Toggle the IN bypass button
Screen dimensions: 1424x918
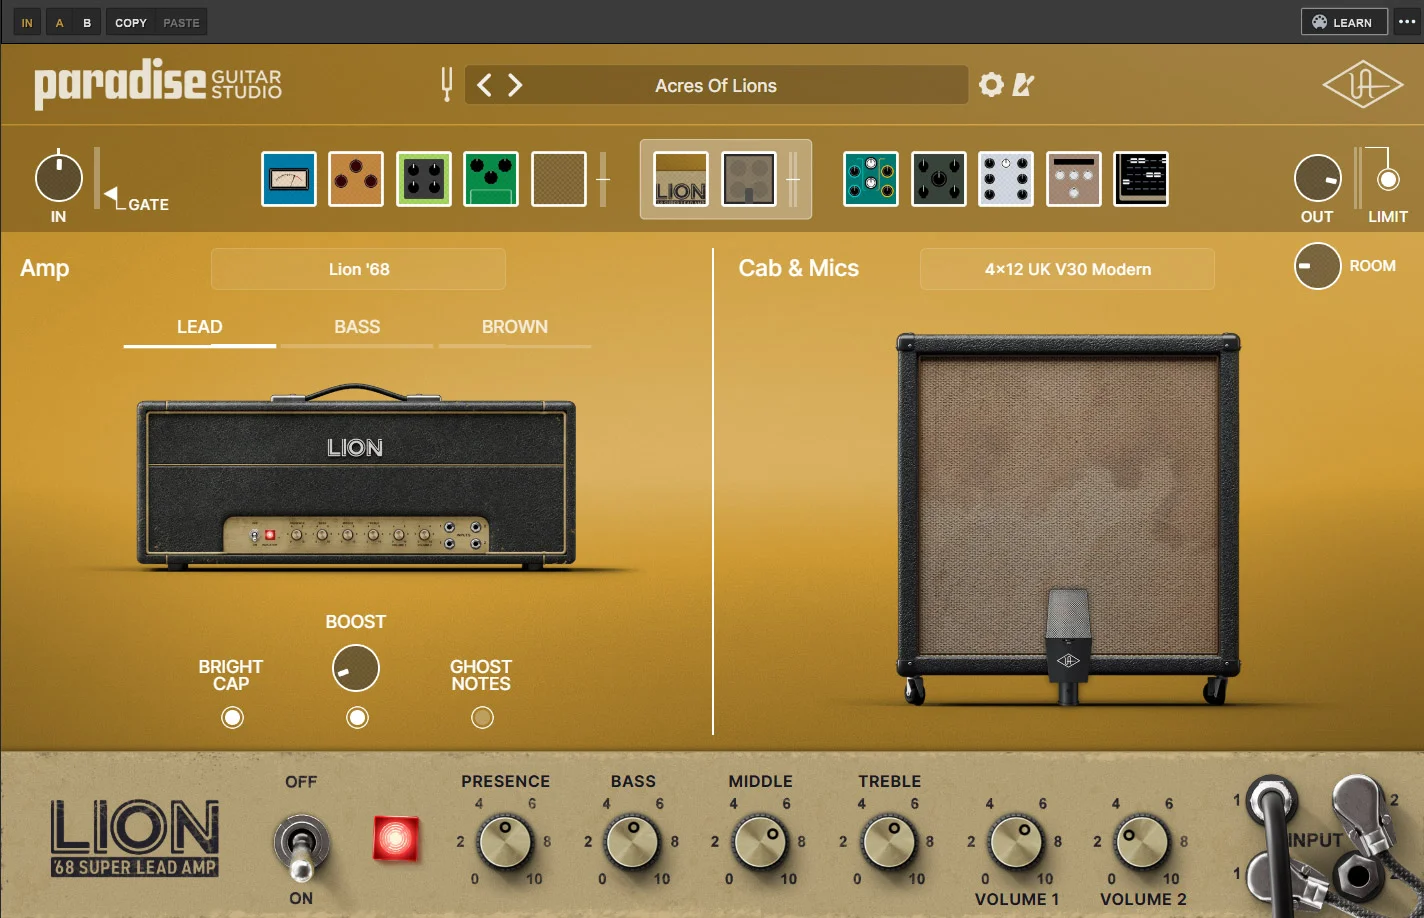point(27,22)
